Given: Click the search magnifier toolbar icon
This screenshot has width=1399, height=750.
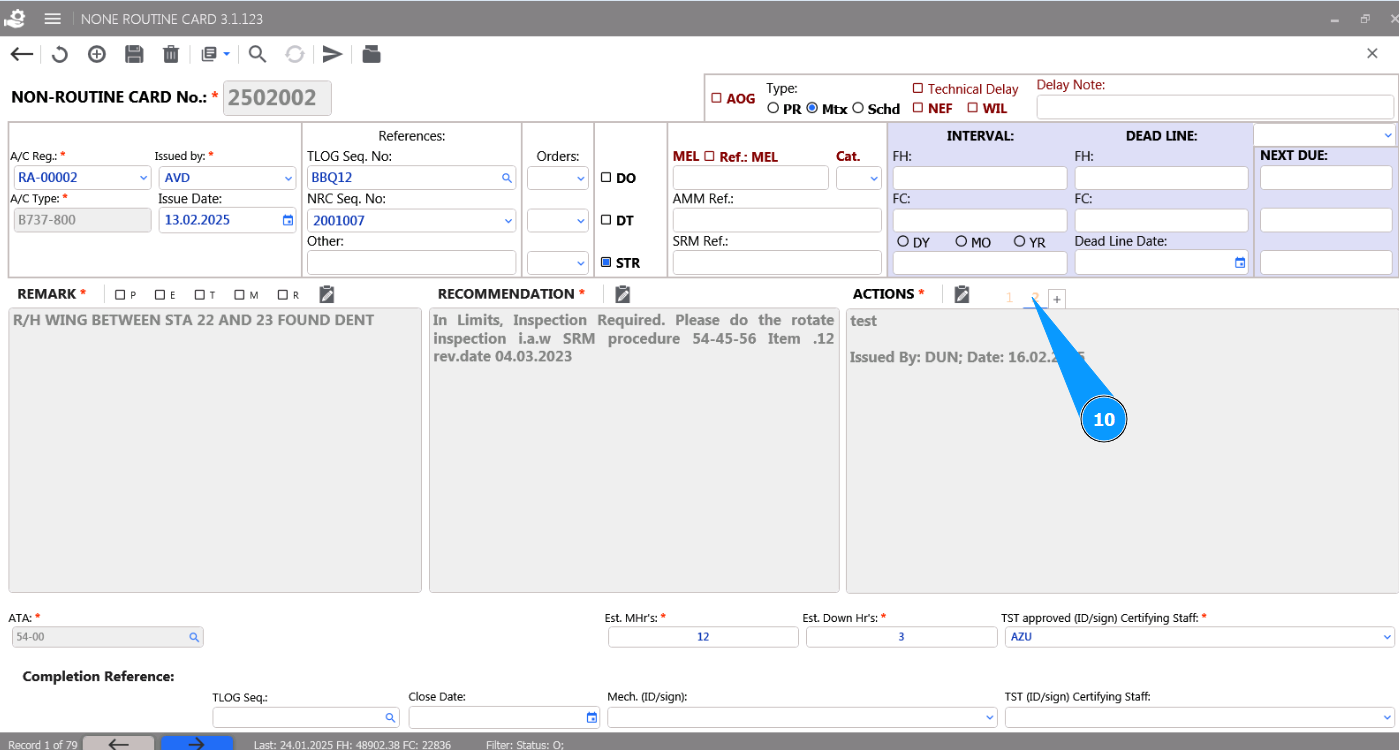Looking at the screenshot, I should [257, 54].
